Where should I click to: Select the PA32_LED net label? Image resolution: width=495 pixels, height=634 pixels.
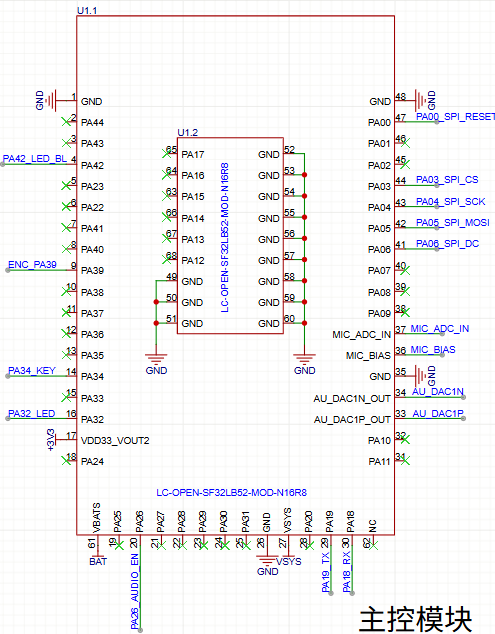pyautogui.click(x=32, y=413)
